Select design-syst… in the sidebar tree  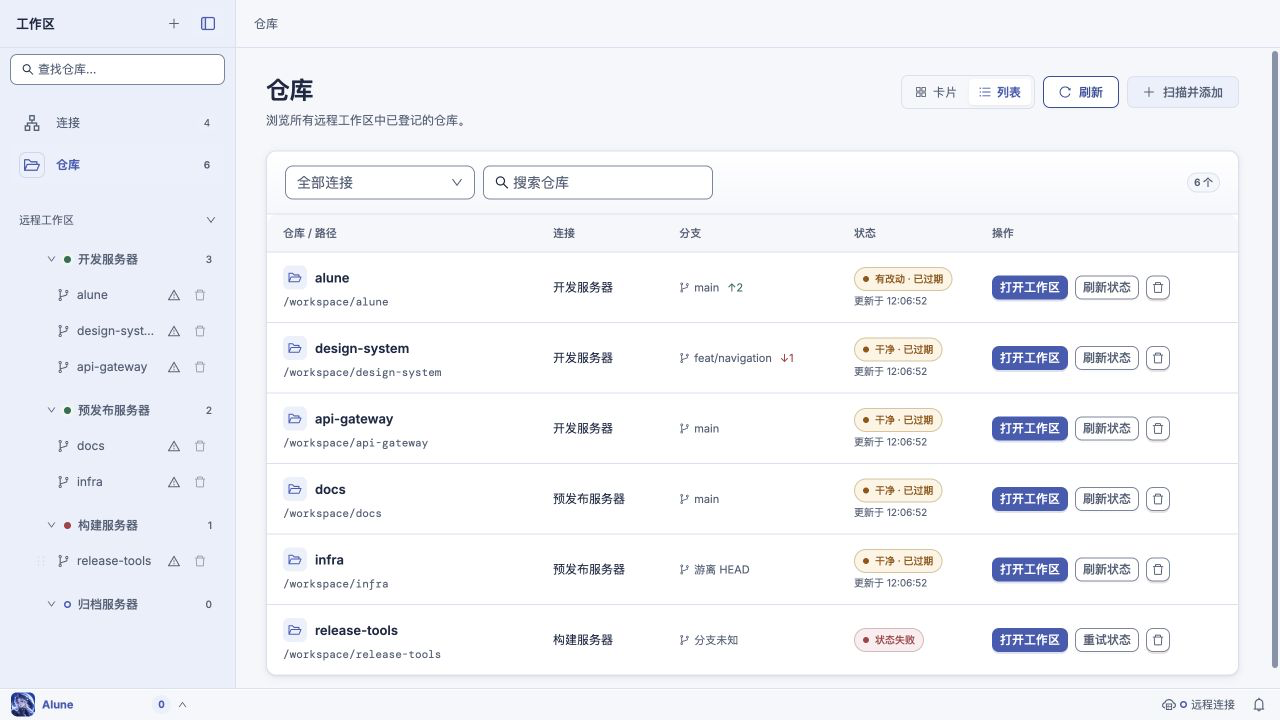(x=115, y=331)
